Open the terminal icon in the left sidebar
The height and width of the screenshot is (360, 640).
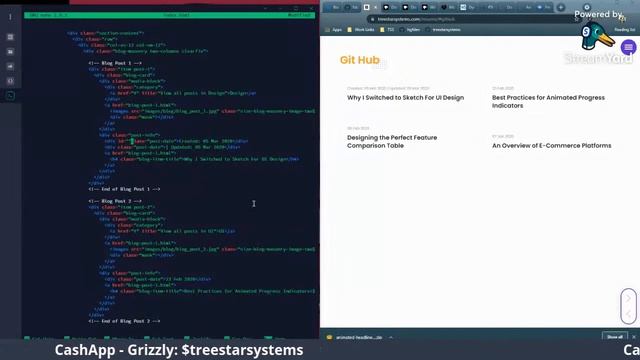(11, 96)
